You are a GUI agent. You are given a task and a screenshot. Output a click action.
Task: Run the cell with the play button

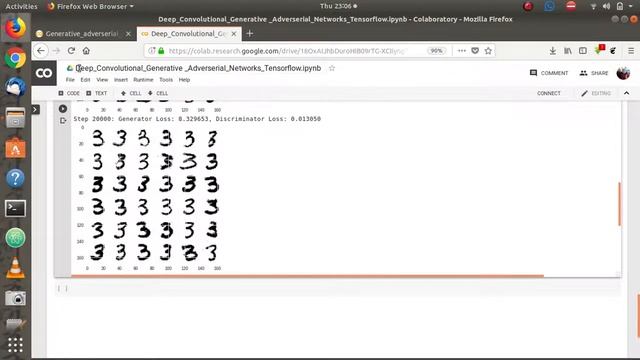(62, 109)
